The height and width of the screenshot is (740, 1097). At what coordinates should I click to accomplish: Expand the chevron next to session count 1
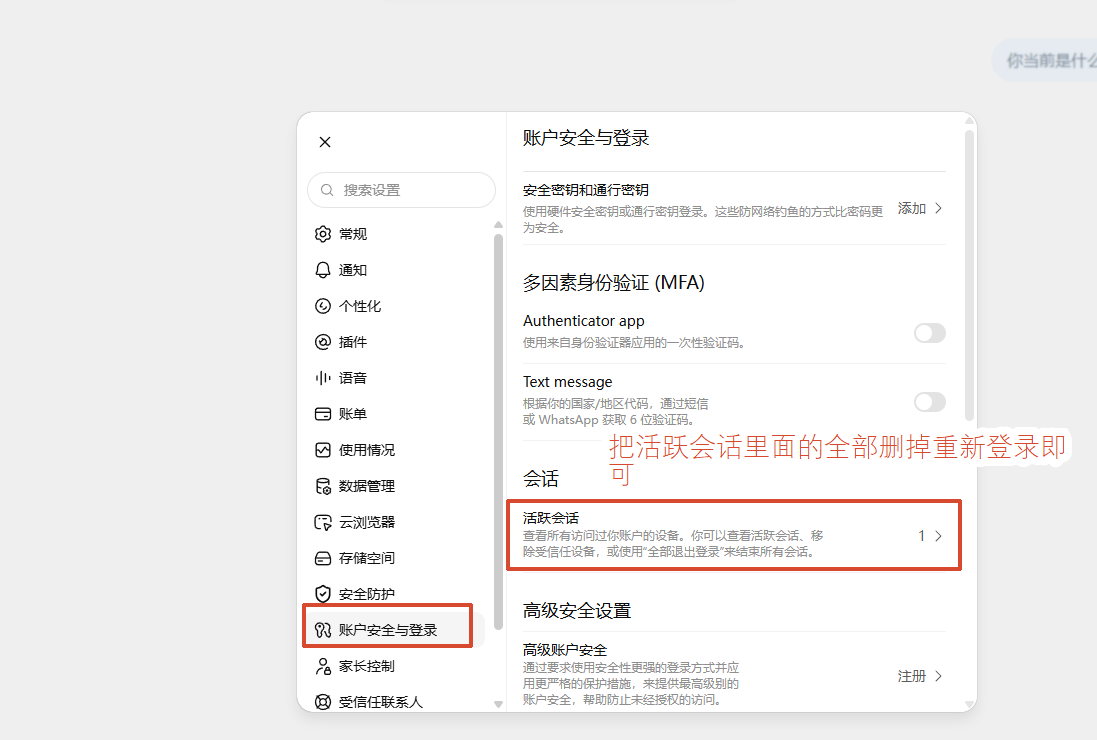click(x=939, y=536)
